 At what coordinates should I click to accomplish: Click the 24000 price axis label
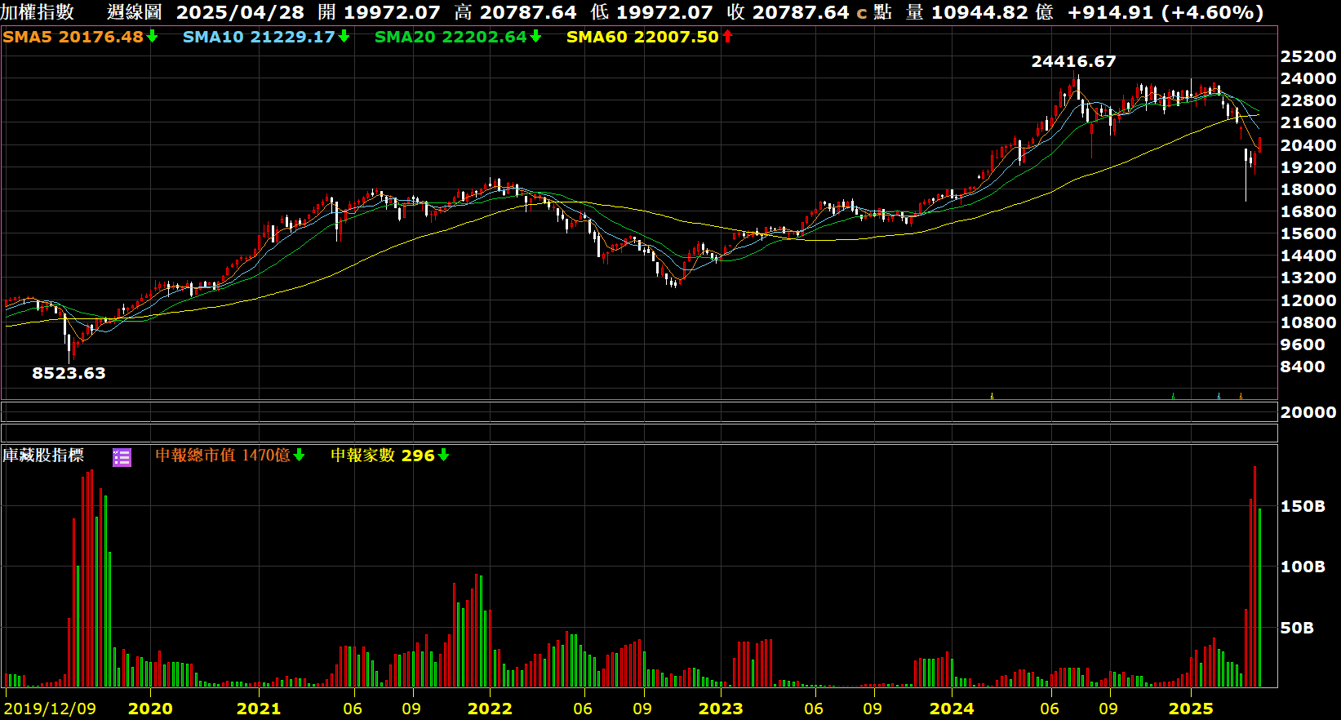tap(1310, 79)
